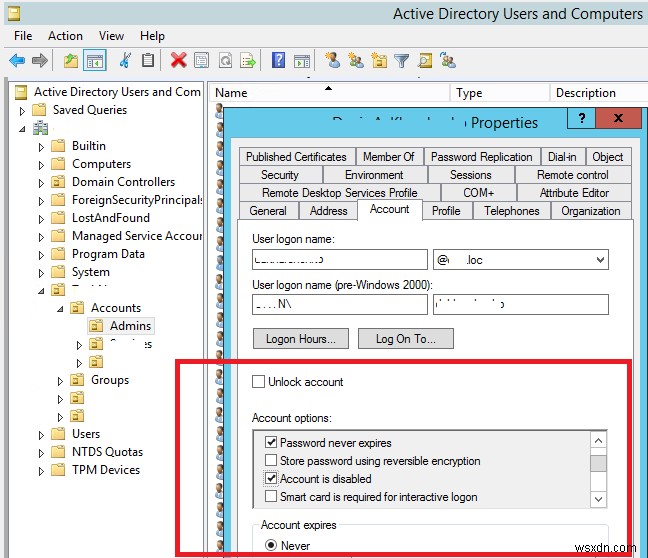The height and width of the screenshot is (558, 648).
Task: Select the Users container in tree
Action: tap(86, 434)
